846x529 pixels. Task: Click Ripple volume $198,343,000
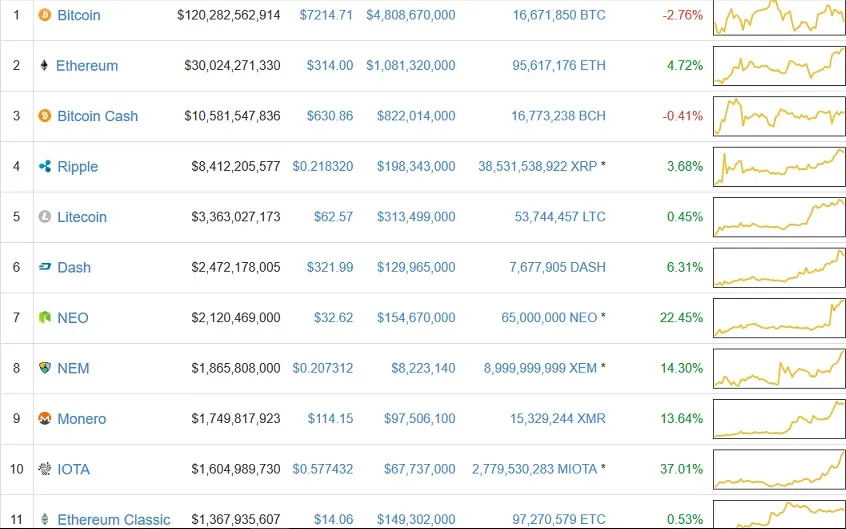click(x=416, y=166)
